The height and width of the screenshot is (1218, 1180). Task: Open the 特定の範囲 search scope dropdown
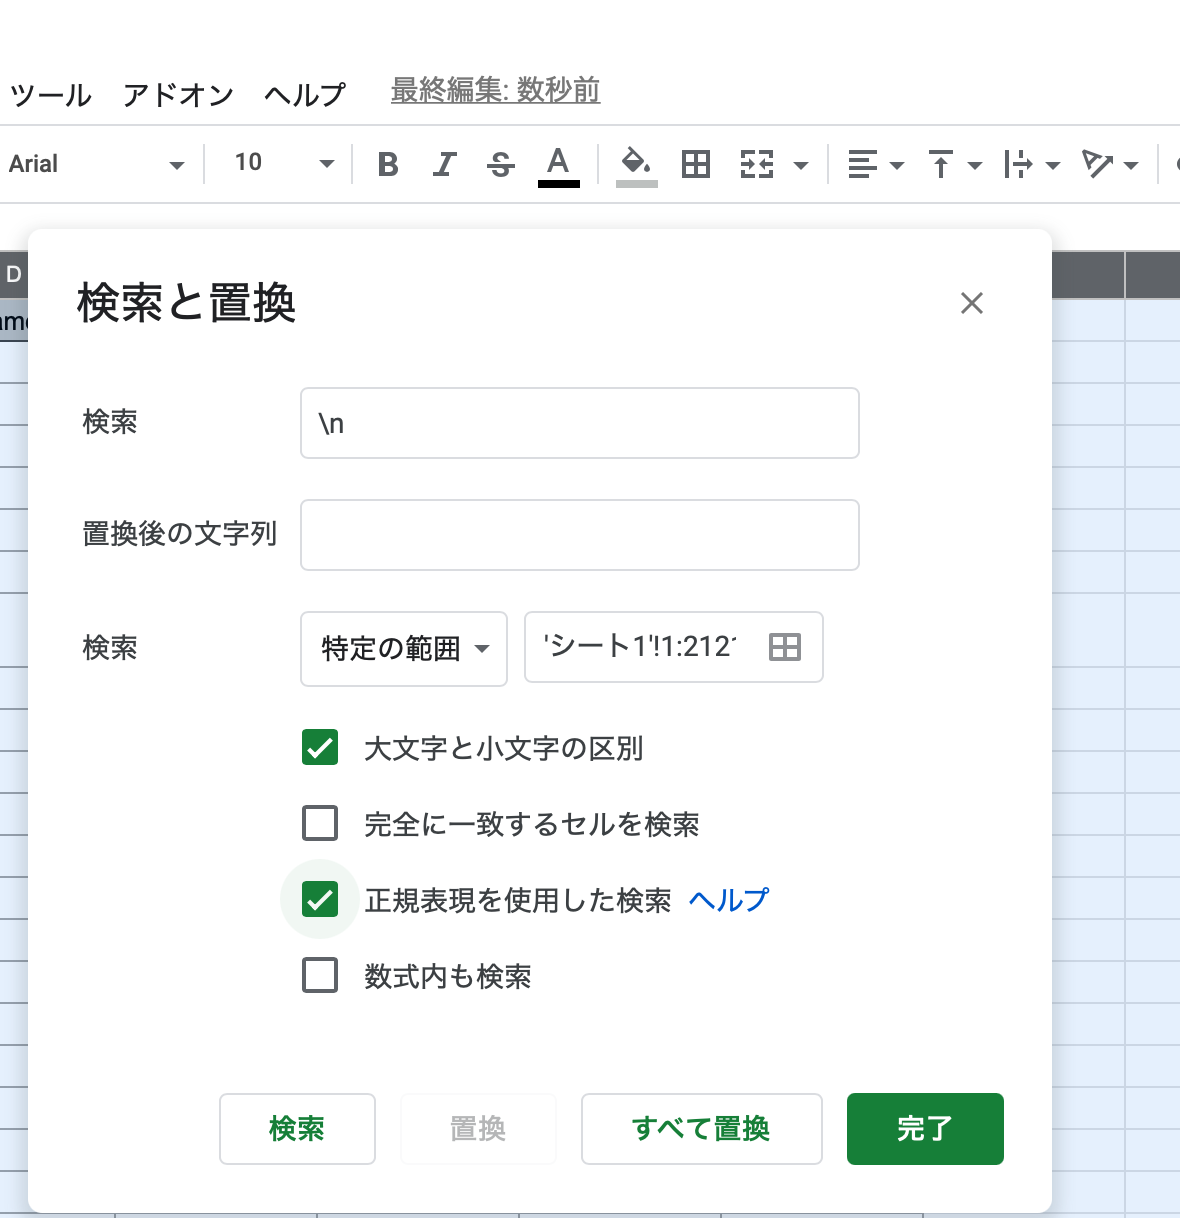click(404, 648)
